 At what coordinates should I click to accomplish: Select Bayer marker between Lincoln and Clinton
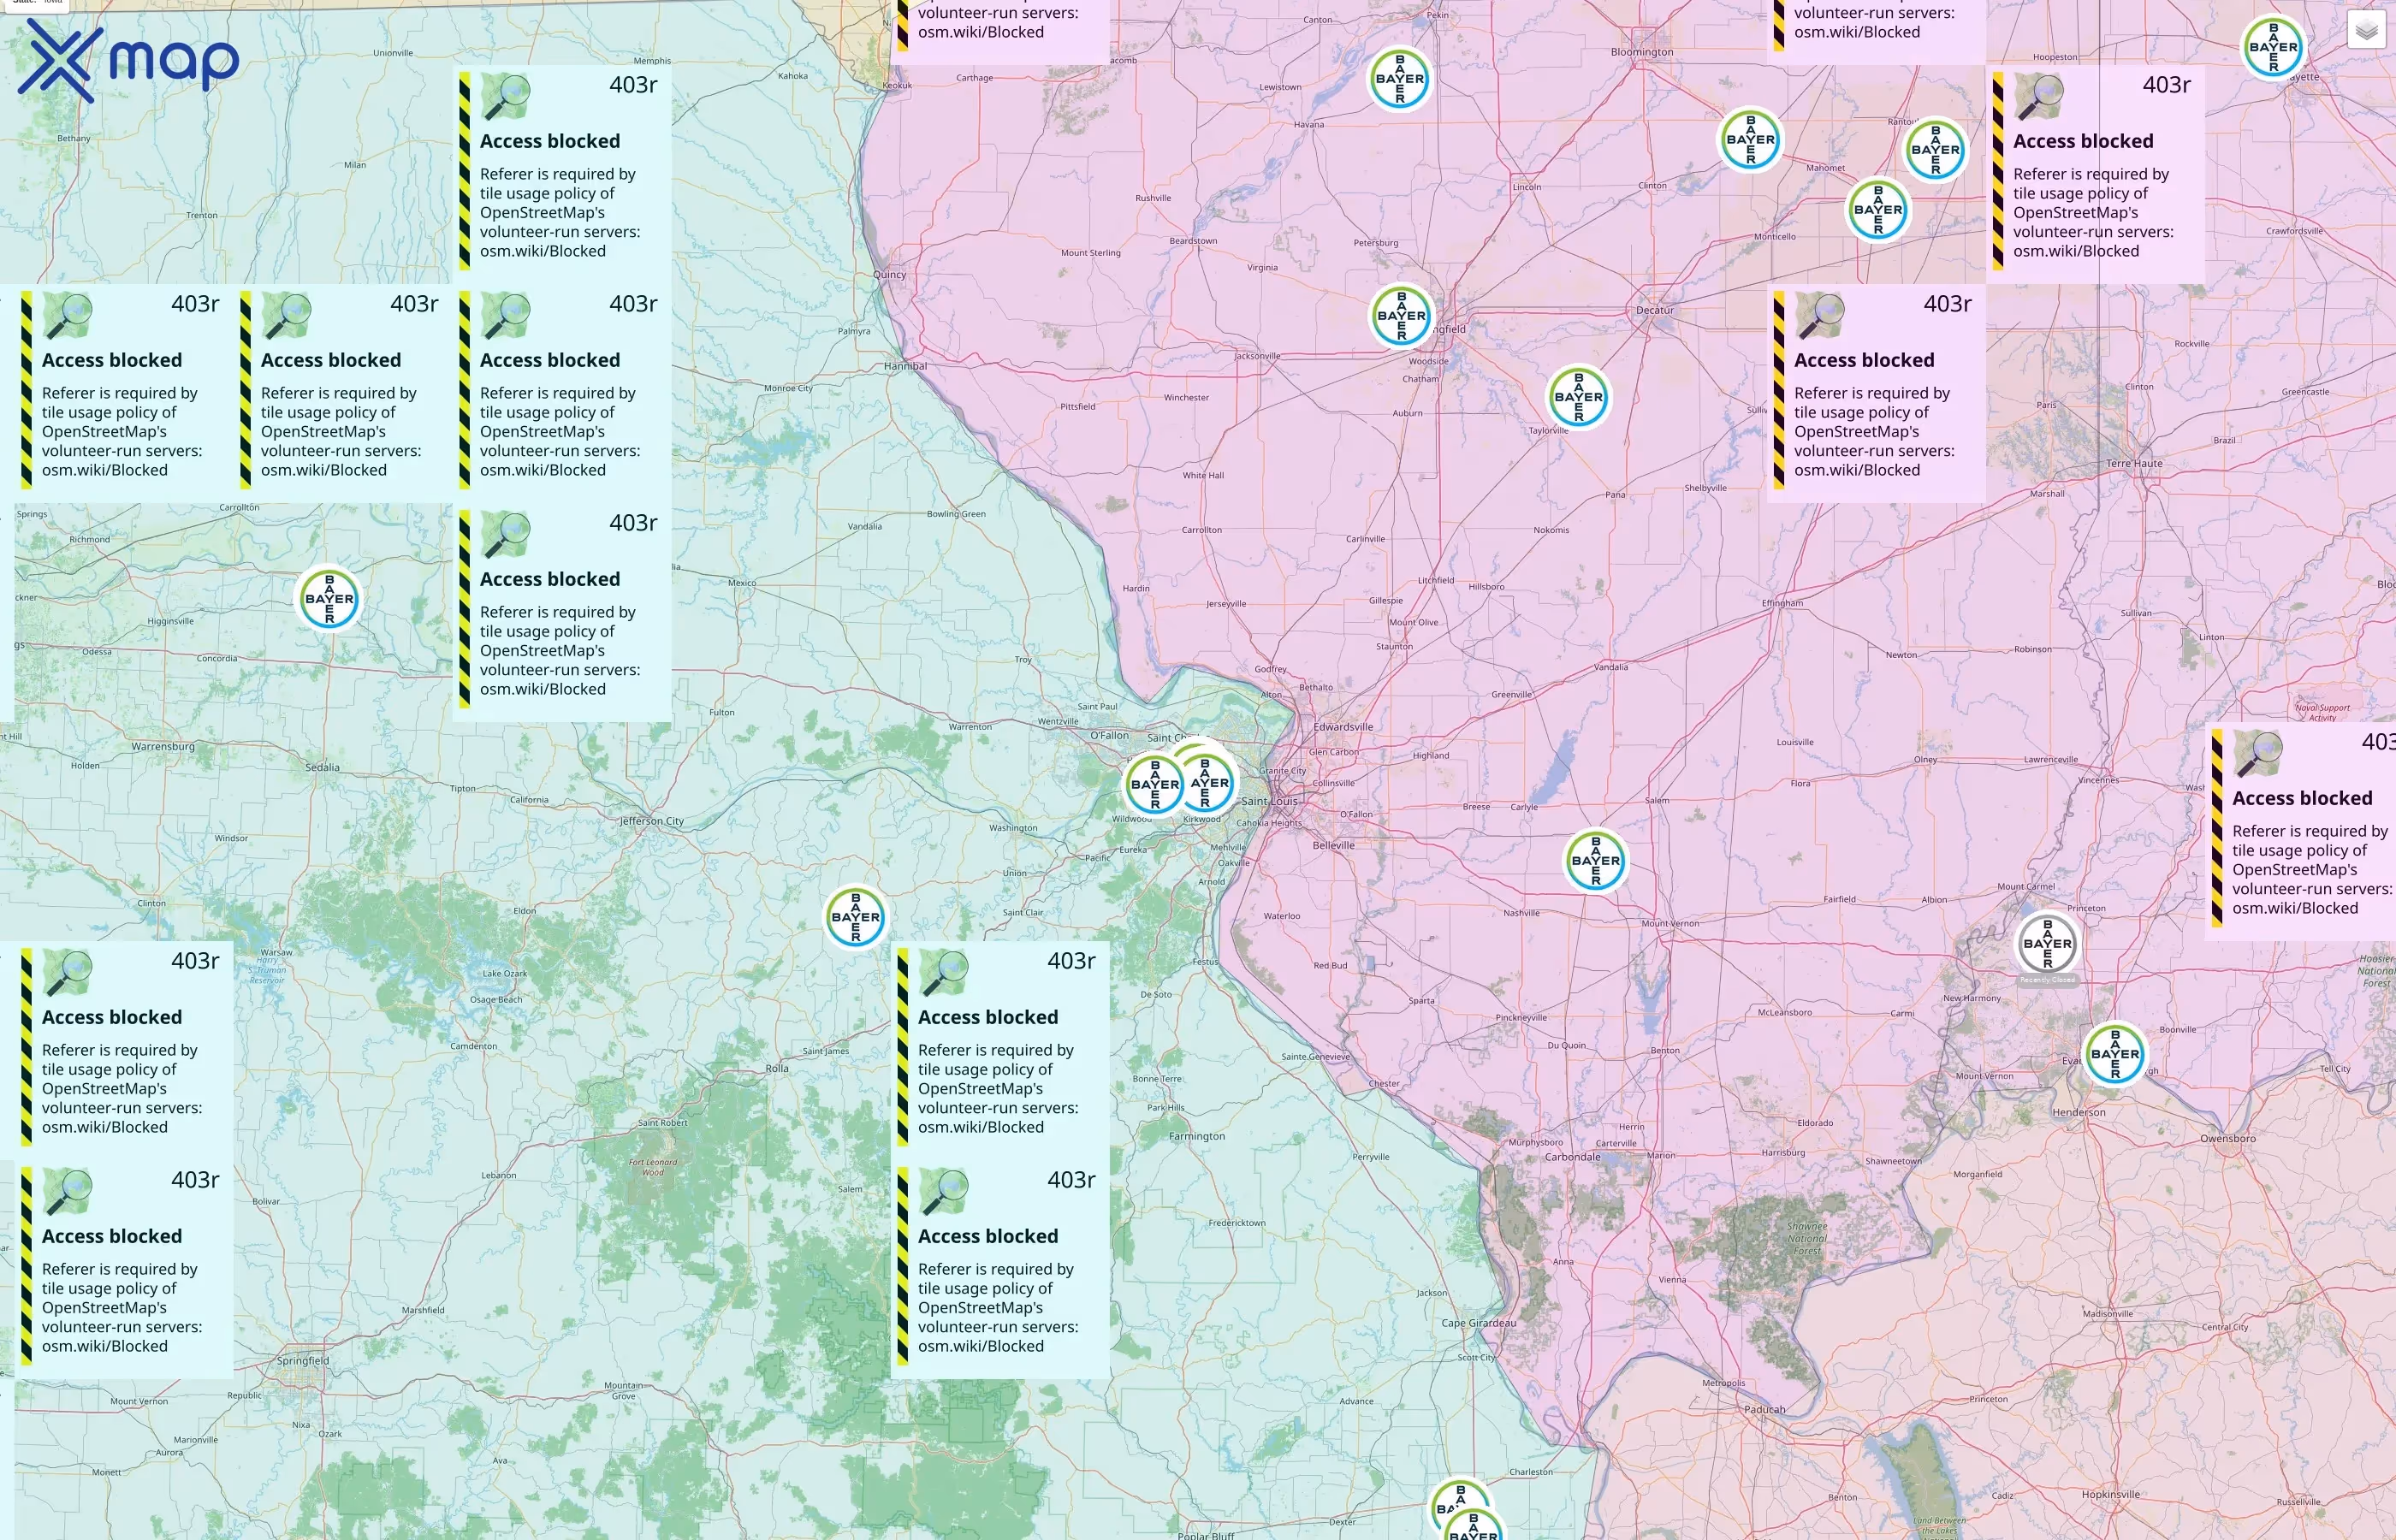[x=1750, y=140]
